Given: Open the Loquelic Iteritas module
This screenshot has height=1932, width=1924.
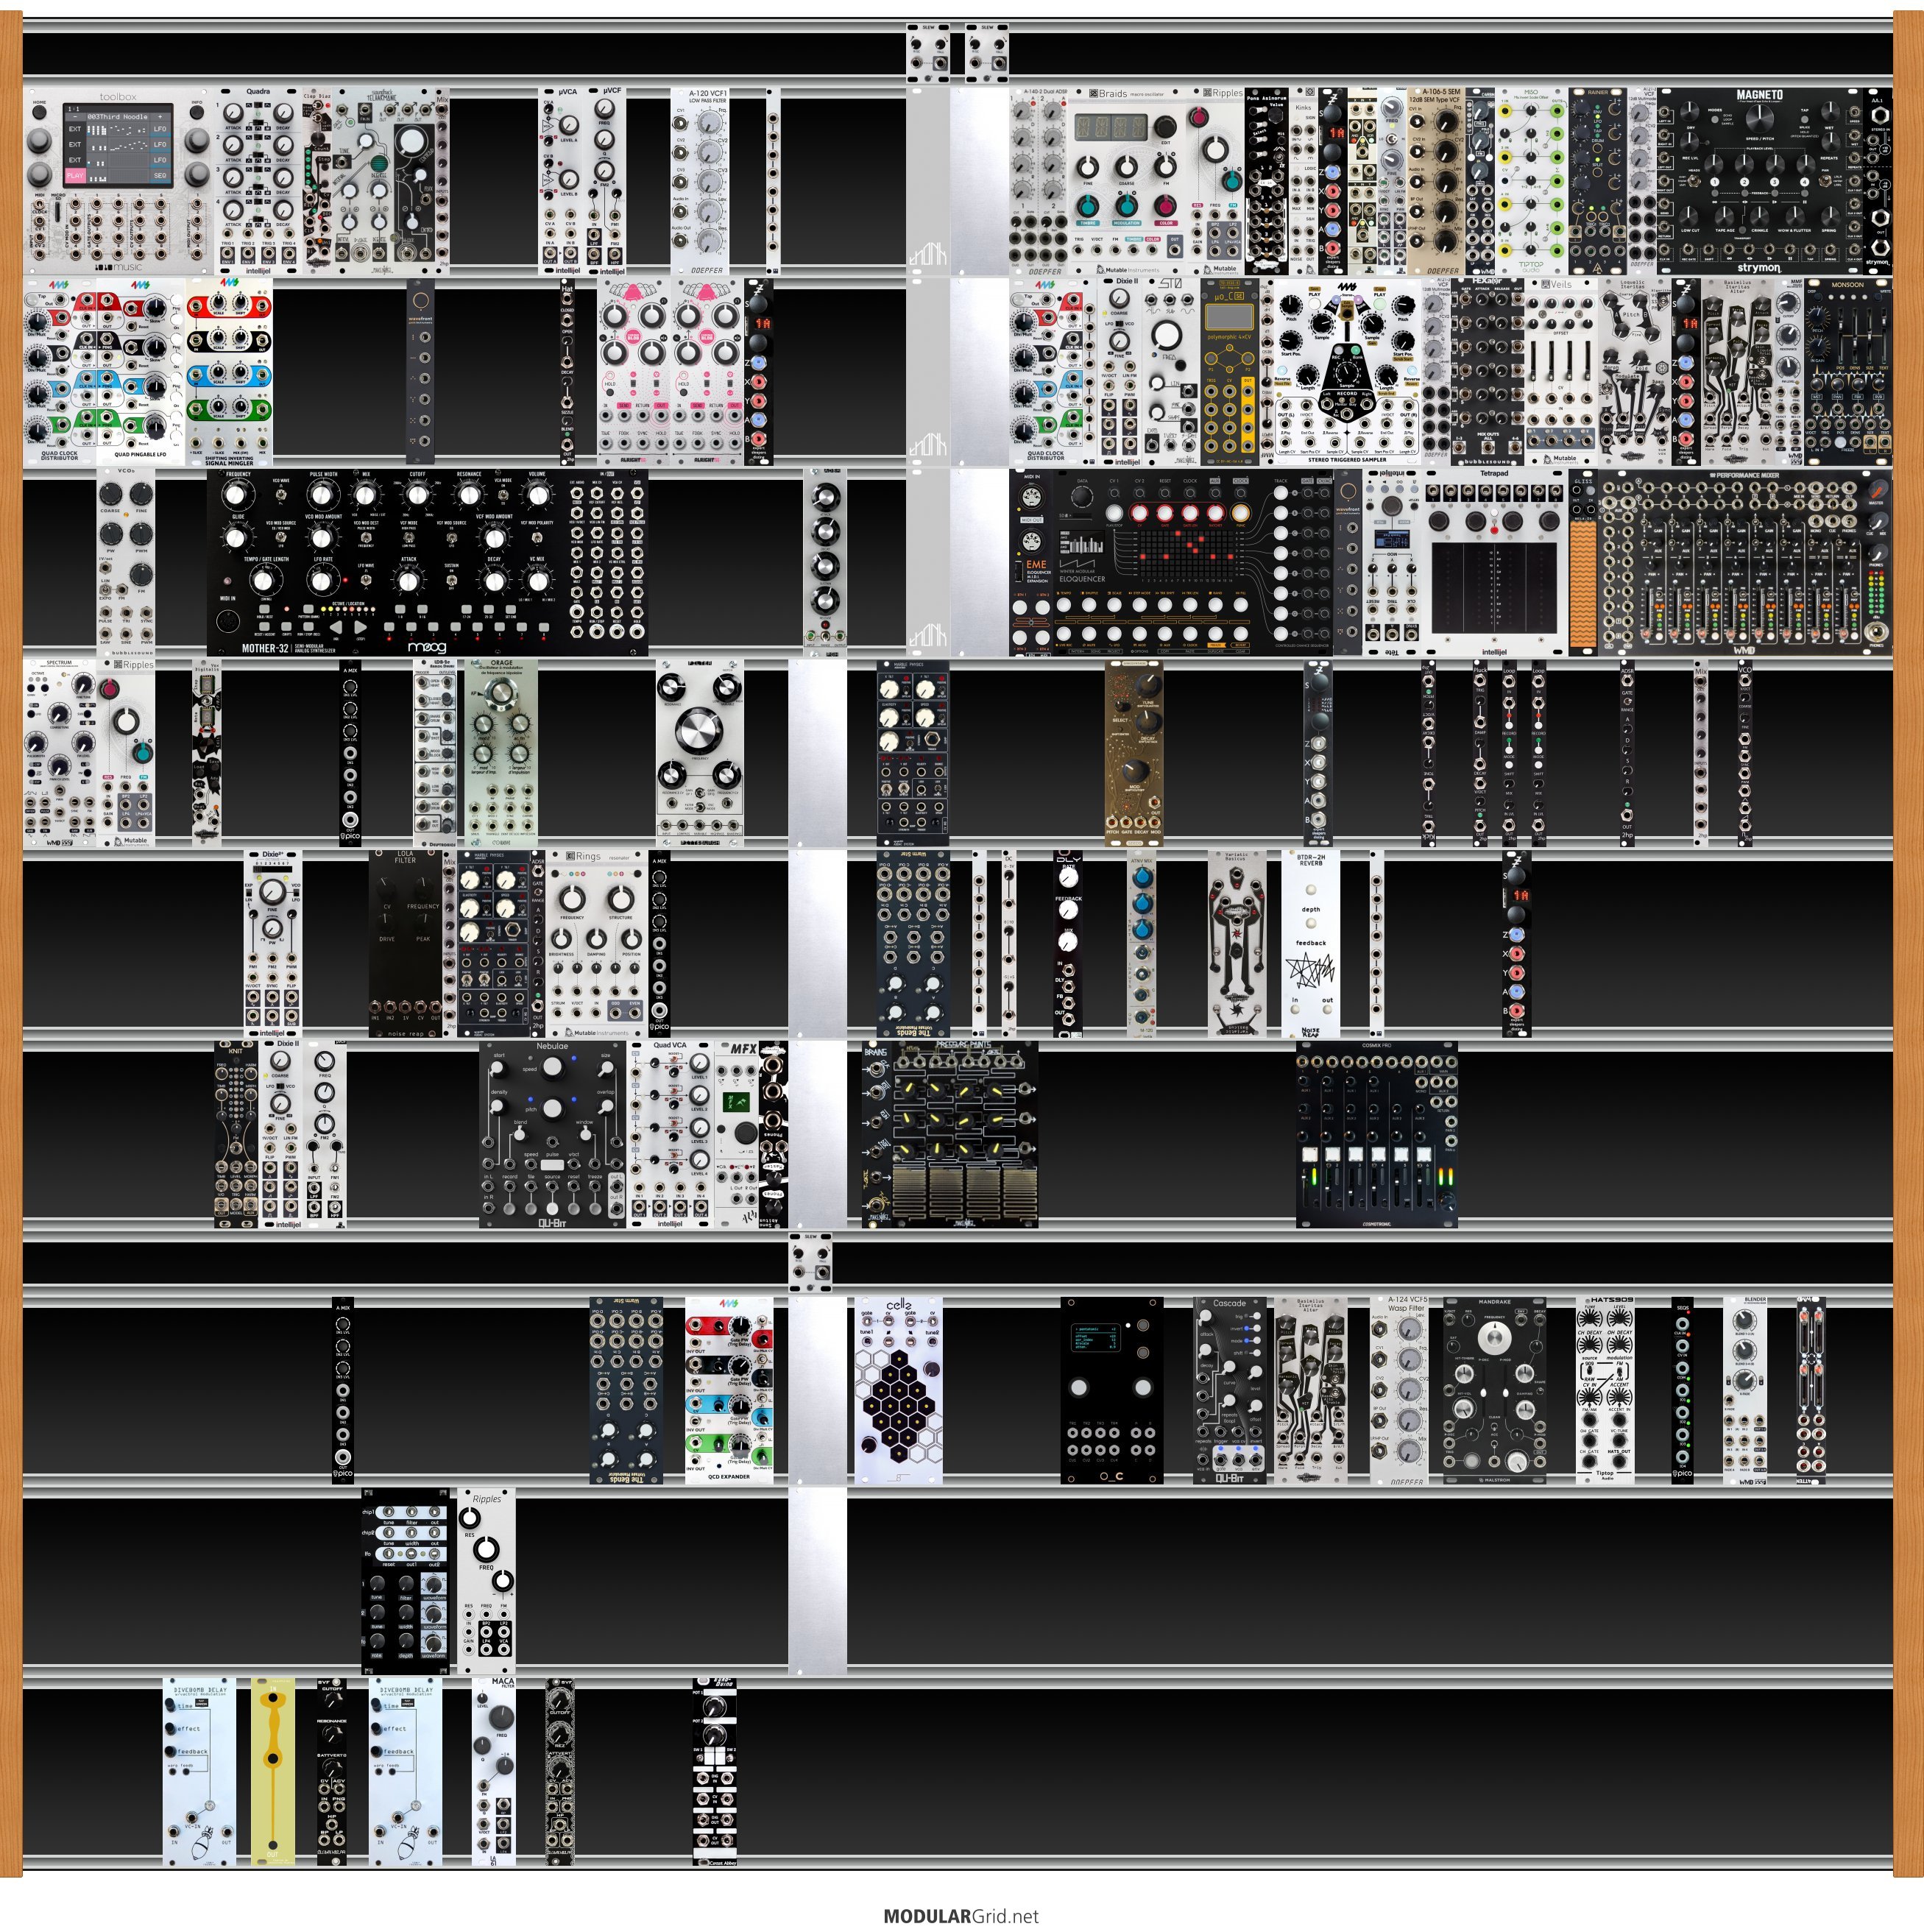Looking at the screenshot, I should pos(1635,372).
